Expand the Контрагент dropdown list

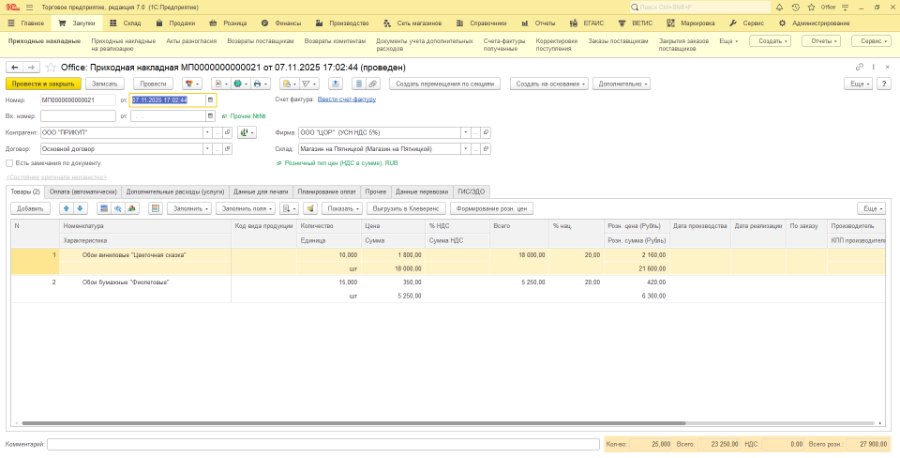(x=207, y=133)
